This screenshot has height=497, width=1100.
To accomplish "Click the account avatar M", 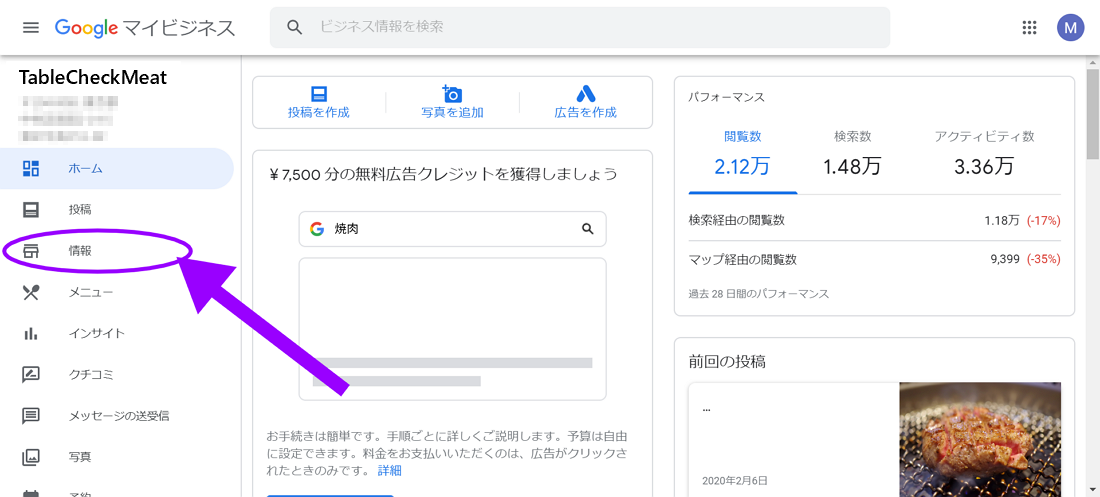I will (x=1070, y=27).
